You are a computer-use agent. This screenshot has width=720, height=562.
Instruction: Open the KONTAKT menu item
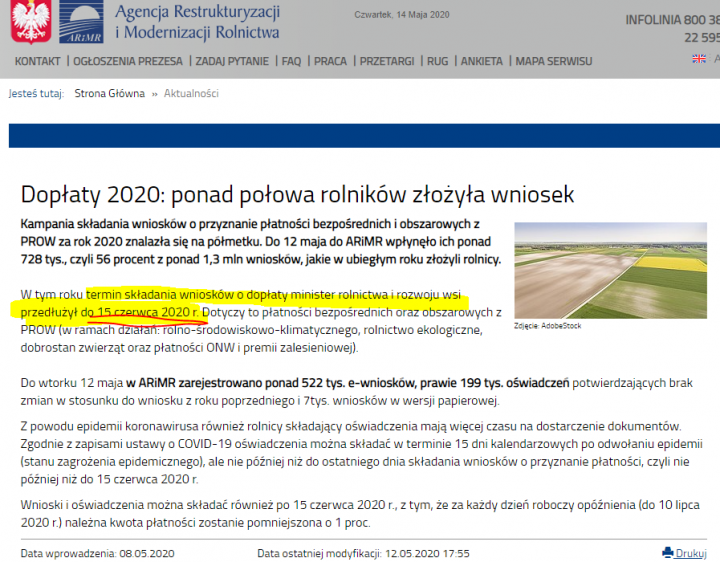[38, 61]
